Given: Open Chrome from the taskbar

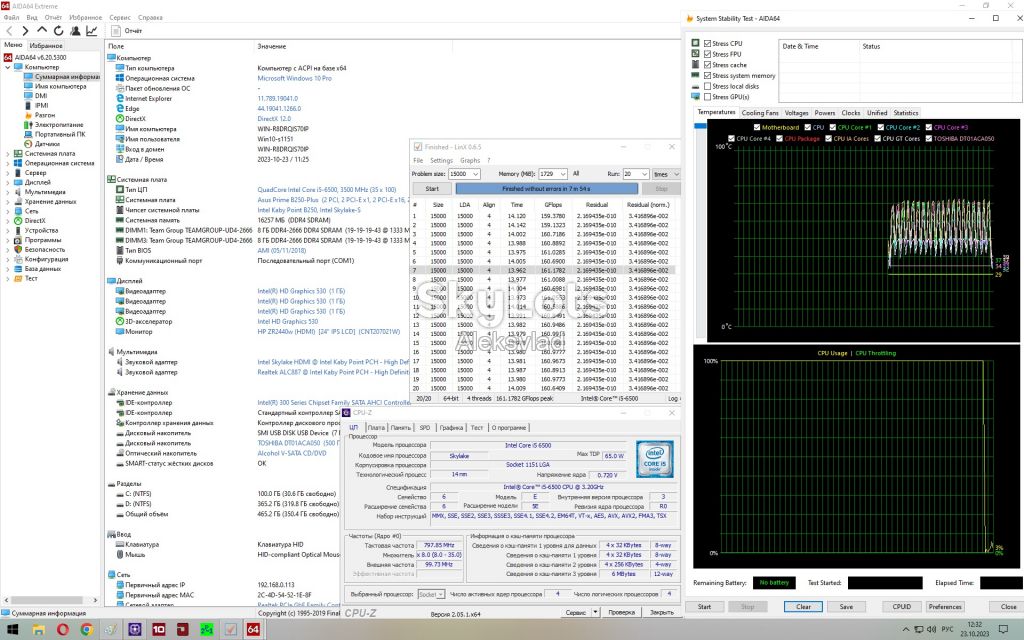Looking at the screenshot, I should click(x=86, y=630).
